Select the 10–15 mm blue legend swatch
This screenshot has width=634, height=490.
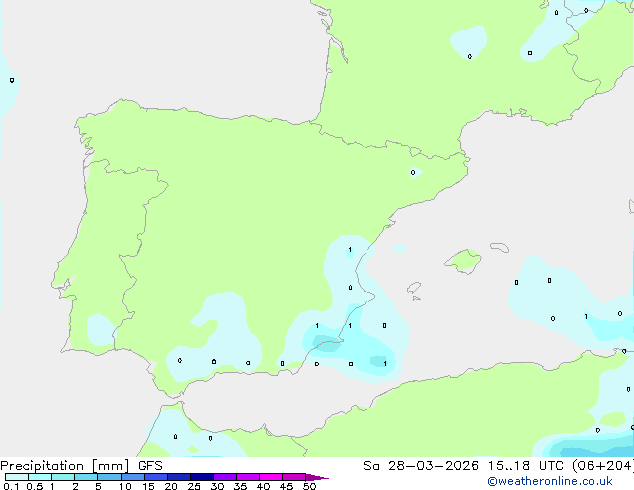(133, 477)
